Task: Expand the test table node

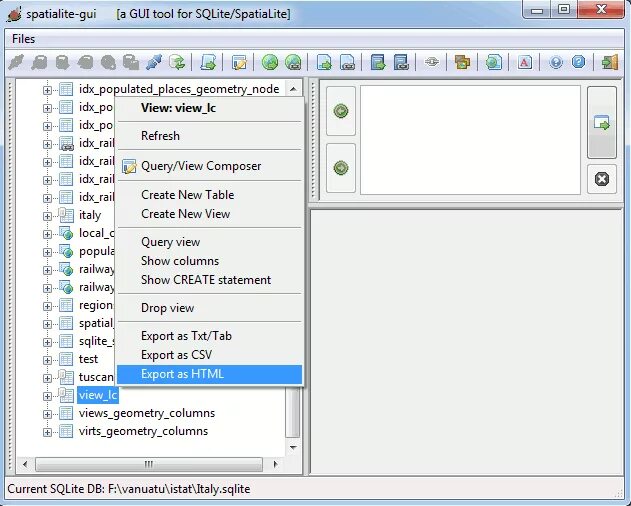Action: tap(47, 360)
